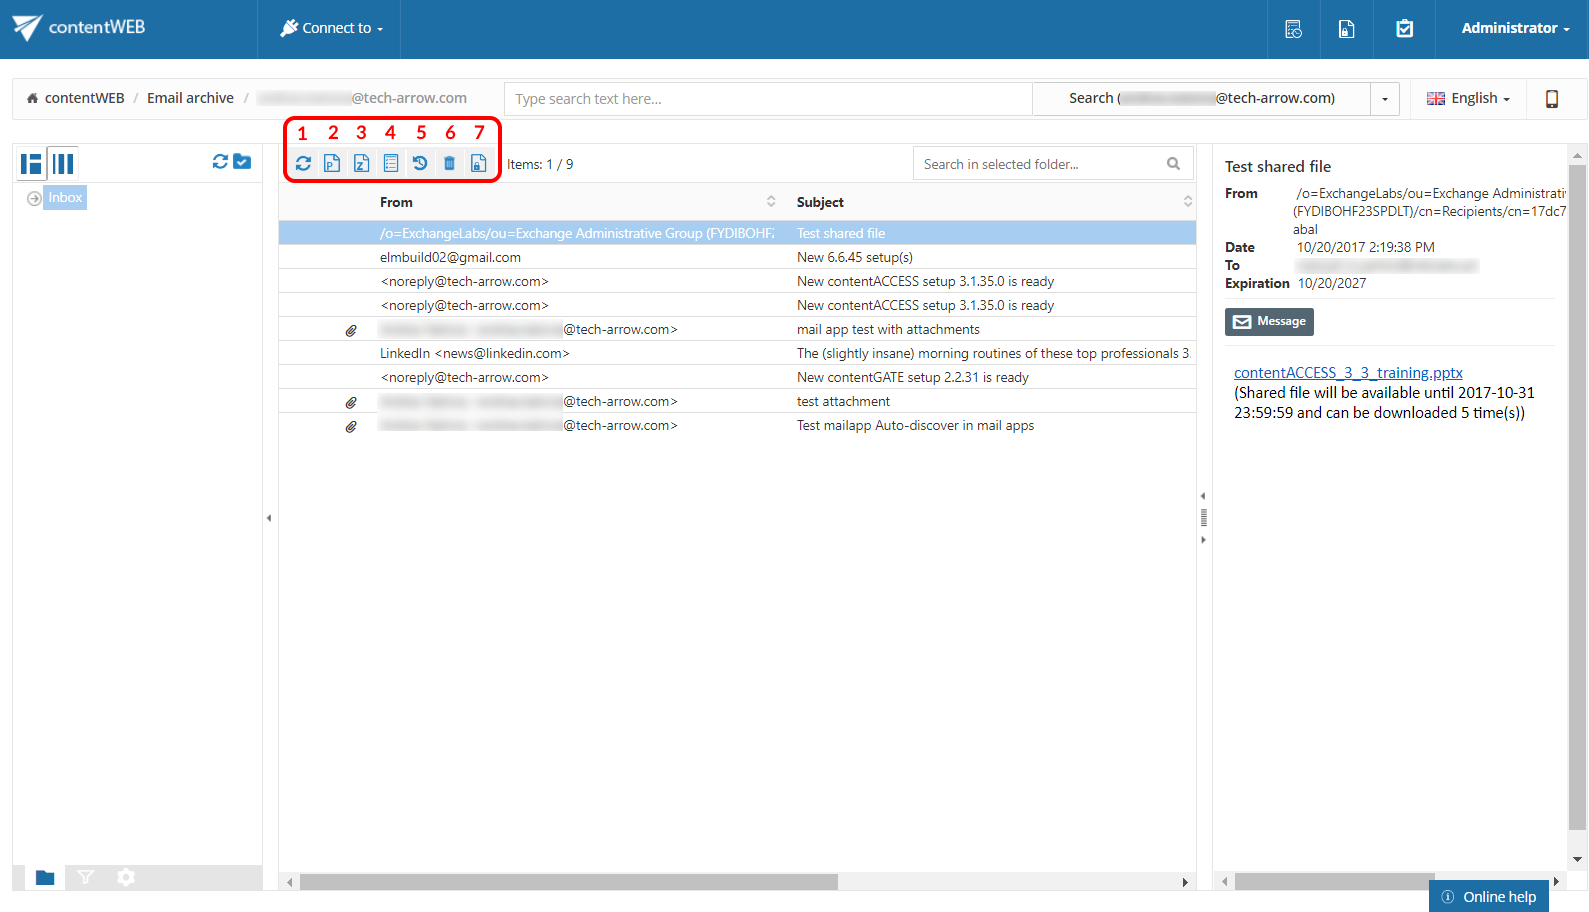
Task: Open the filter tab at the pane bottom
Action: tap(85, 877)
